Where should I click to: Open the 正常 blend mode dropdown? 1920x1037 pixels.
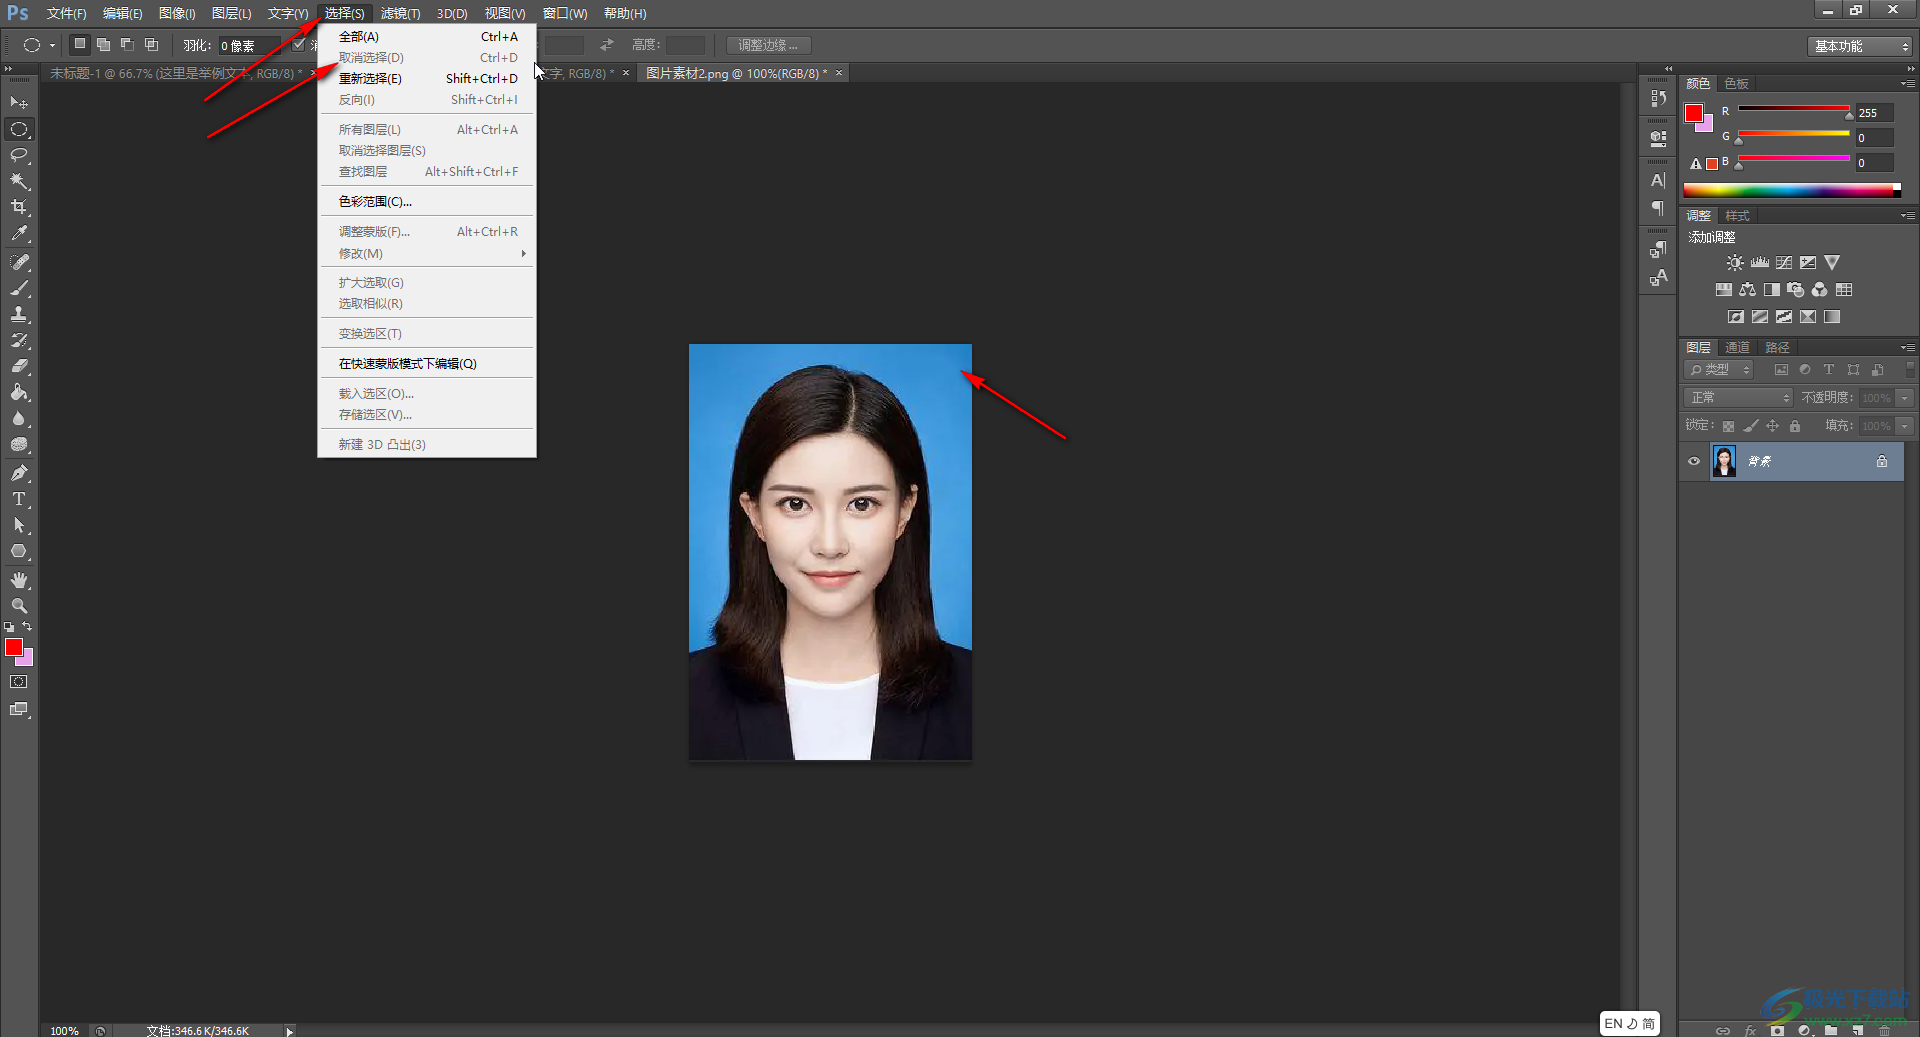(1739, 398)
